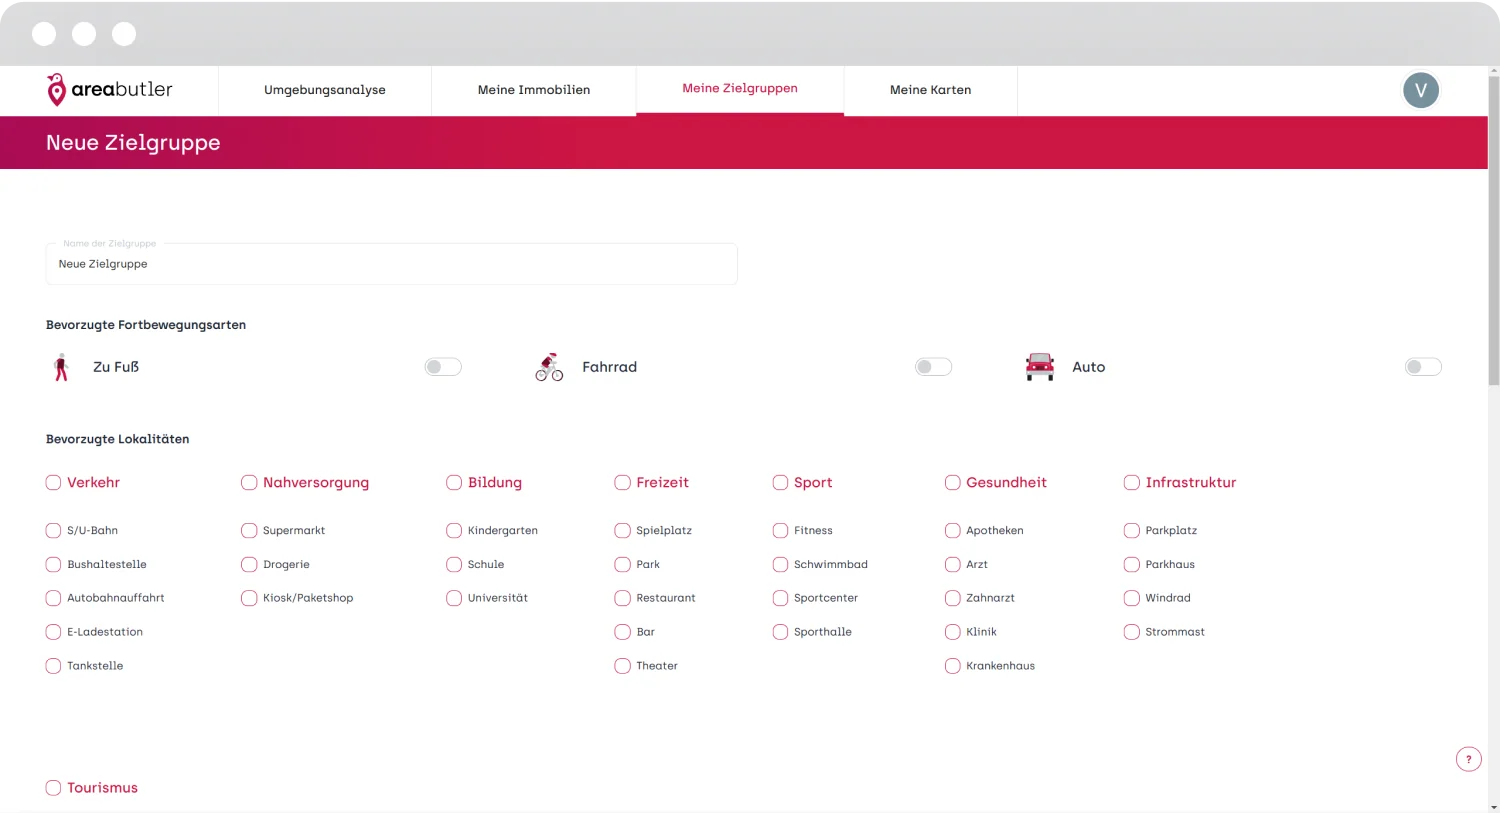Check the Tankstelle checkbox
Screen dimensions: 1500x813
(x=53, y=666)
